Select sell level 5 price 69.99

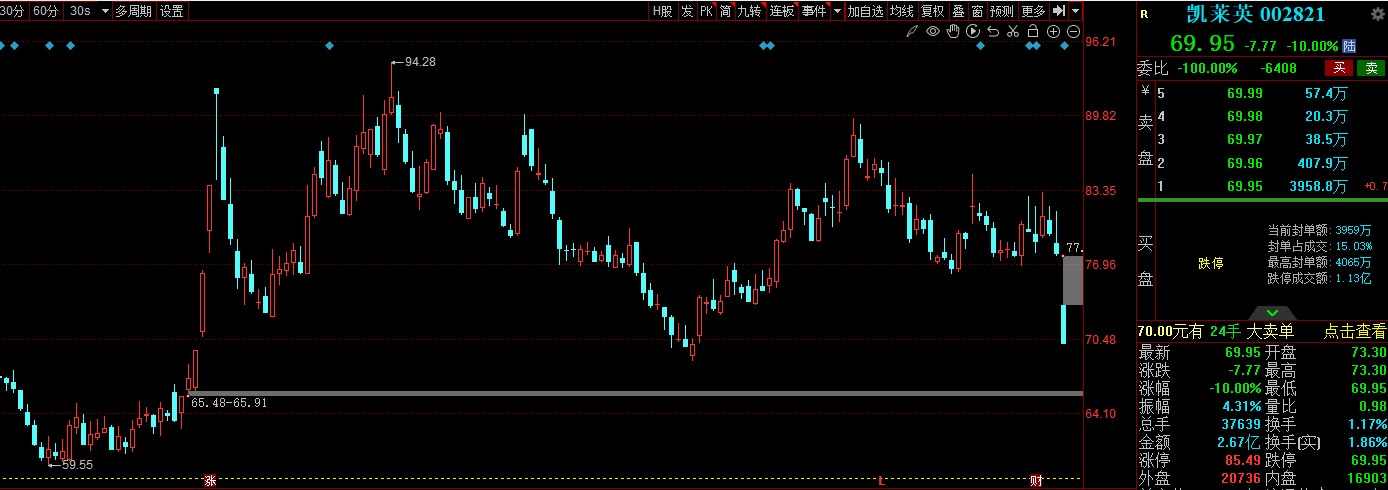coord(1245,93)
